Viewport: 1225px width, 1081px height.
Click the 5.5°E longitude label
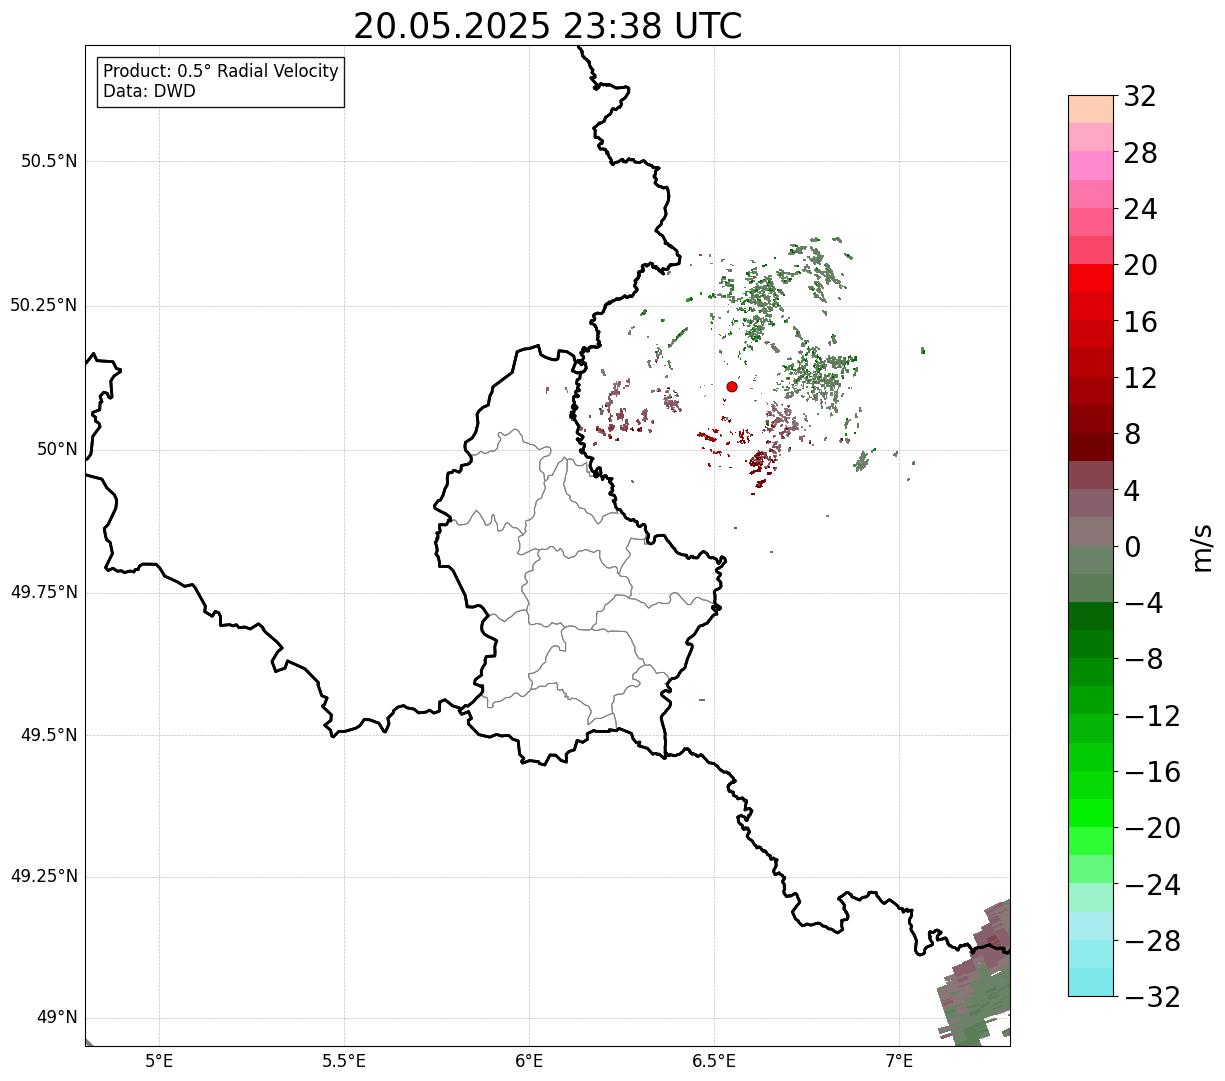coord(344,1061)
